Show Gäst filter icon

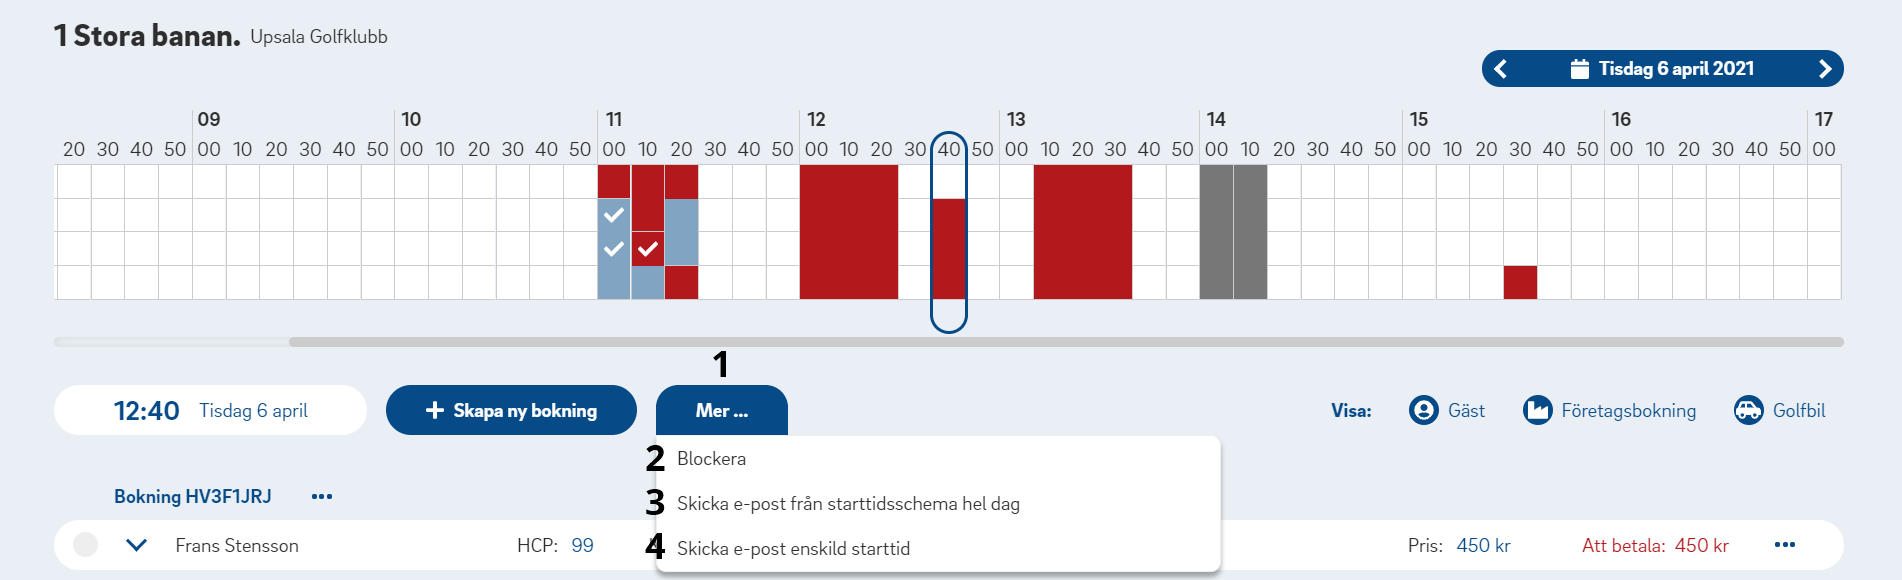1423,410
